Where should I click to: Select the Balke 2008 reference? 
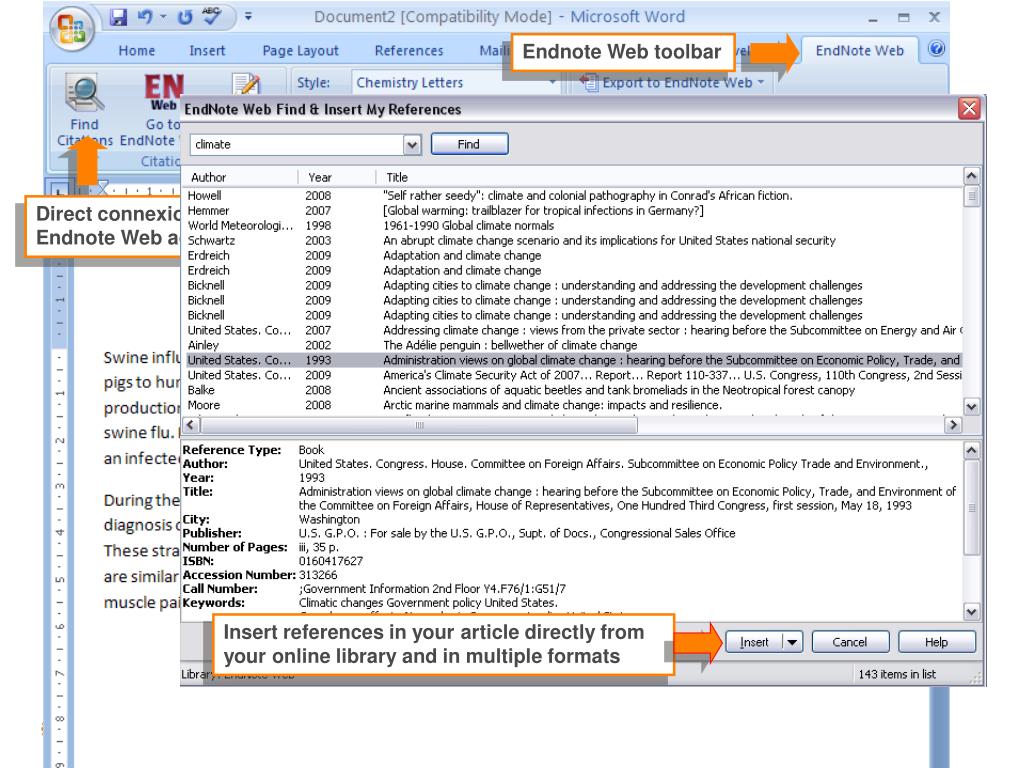pyautogui.click(x=573, y=390)
